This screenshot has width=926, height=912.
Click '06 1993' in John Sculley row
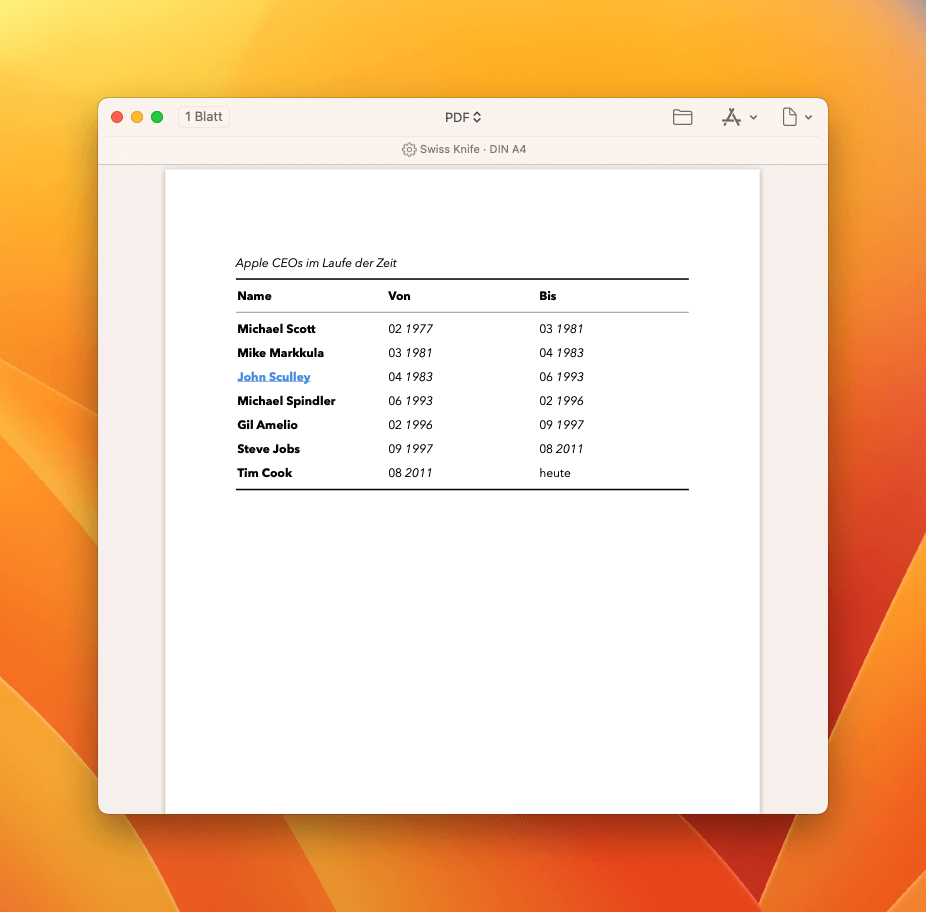coord(561,377)
